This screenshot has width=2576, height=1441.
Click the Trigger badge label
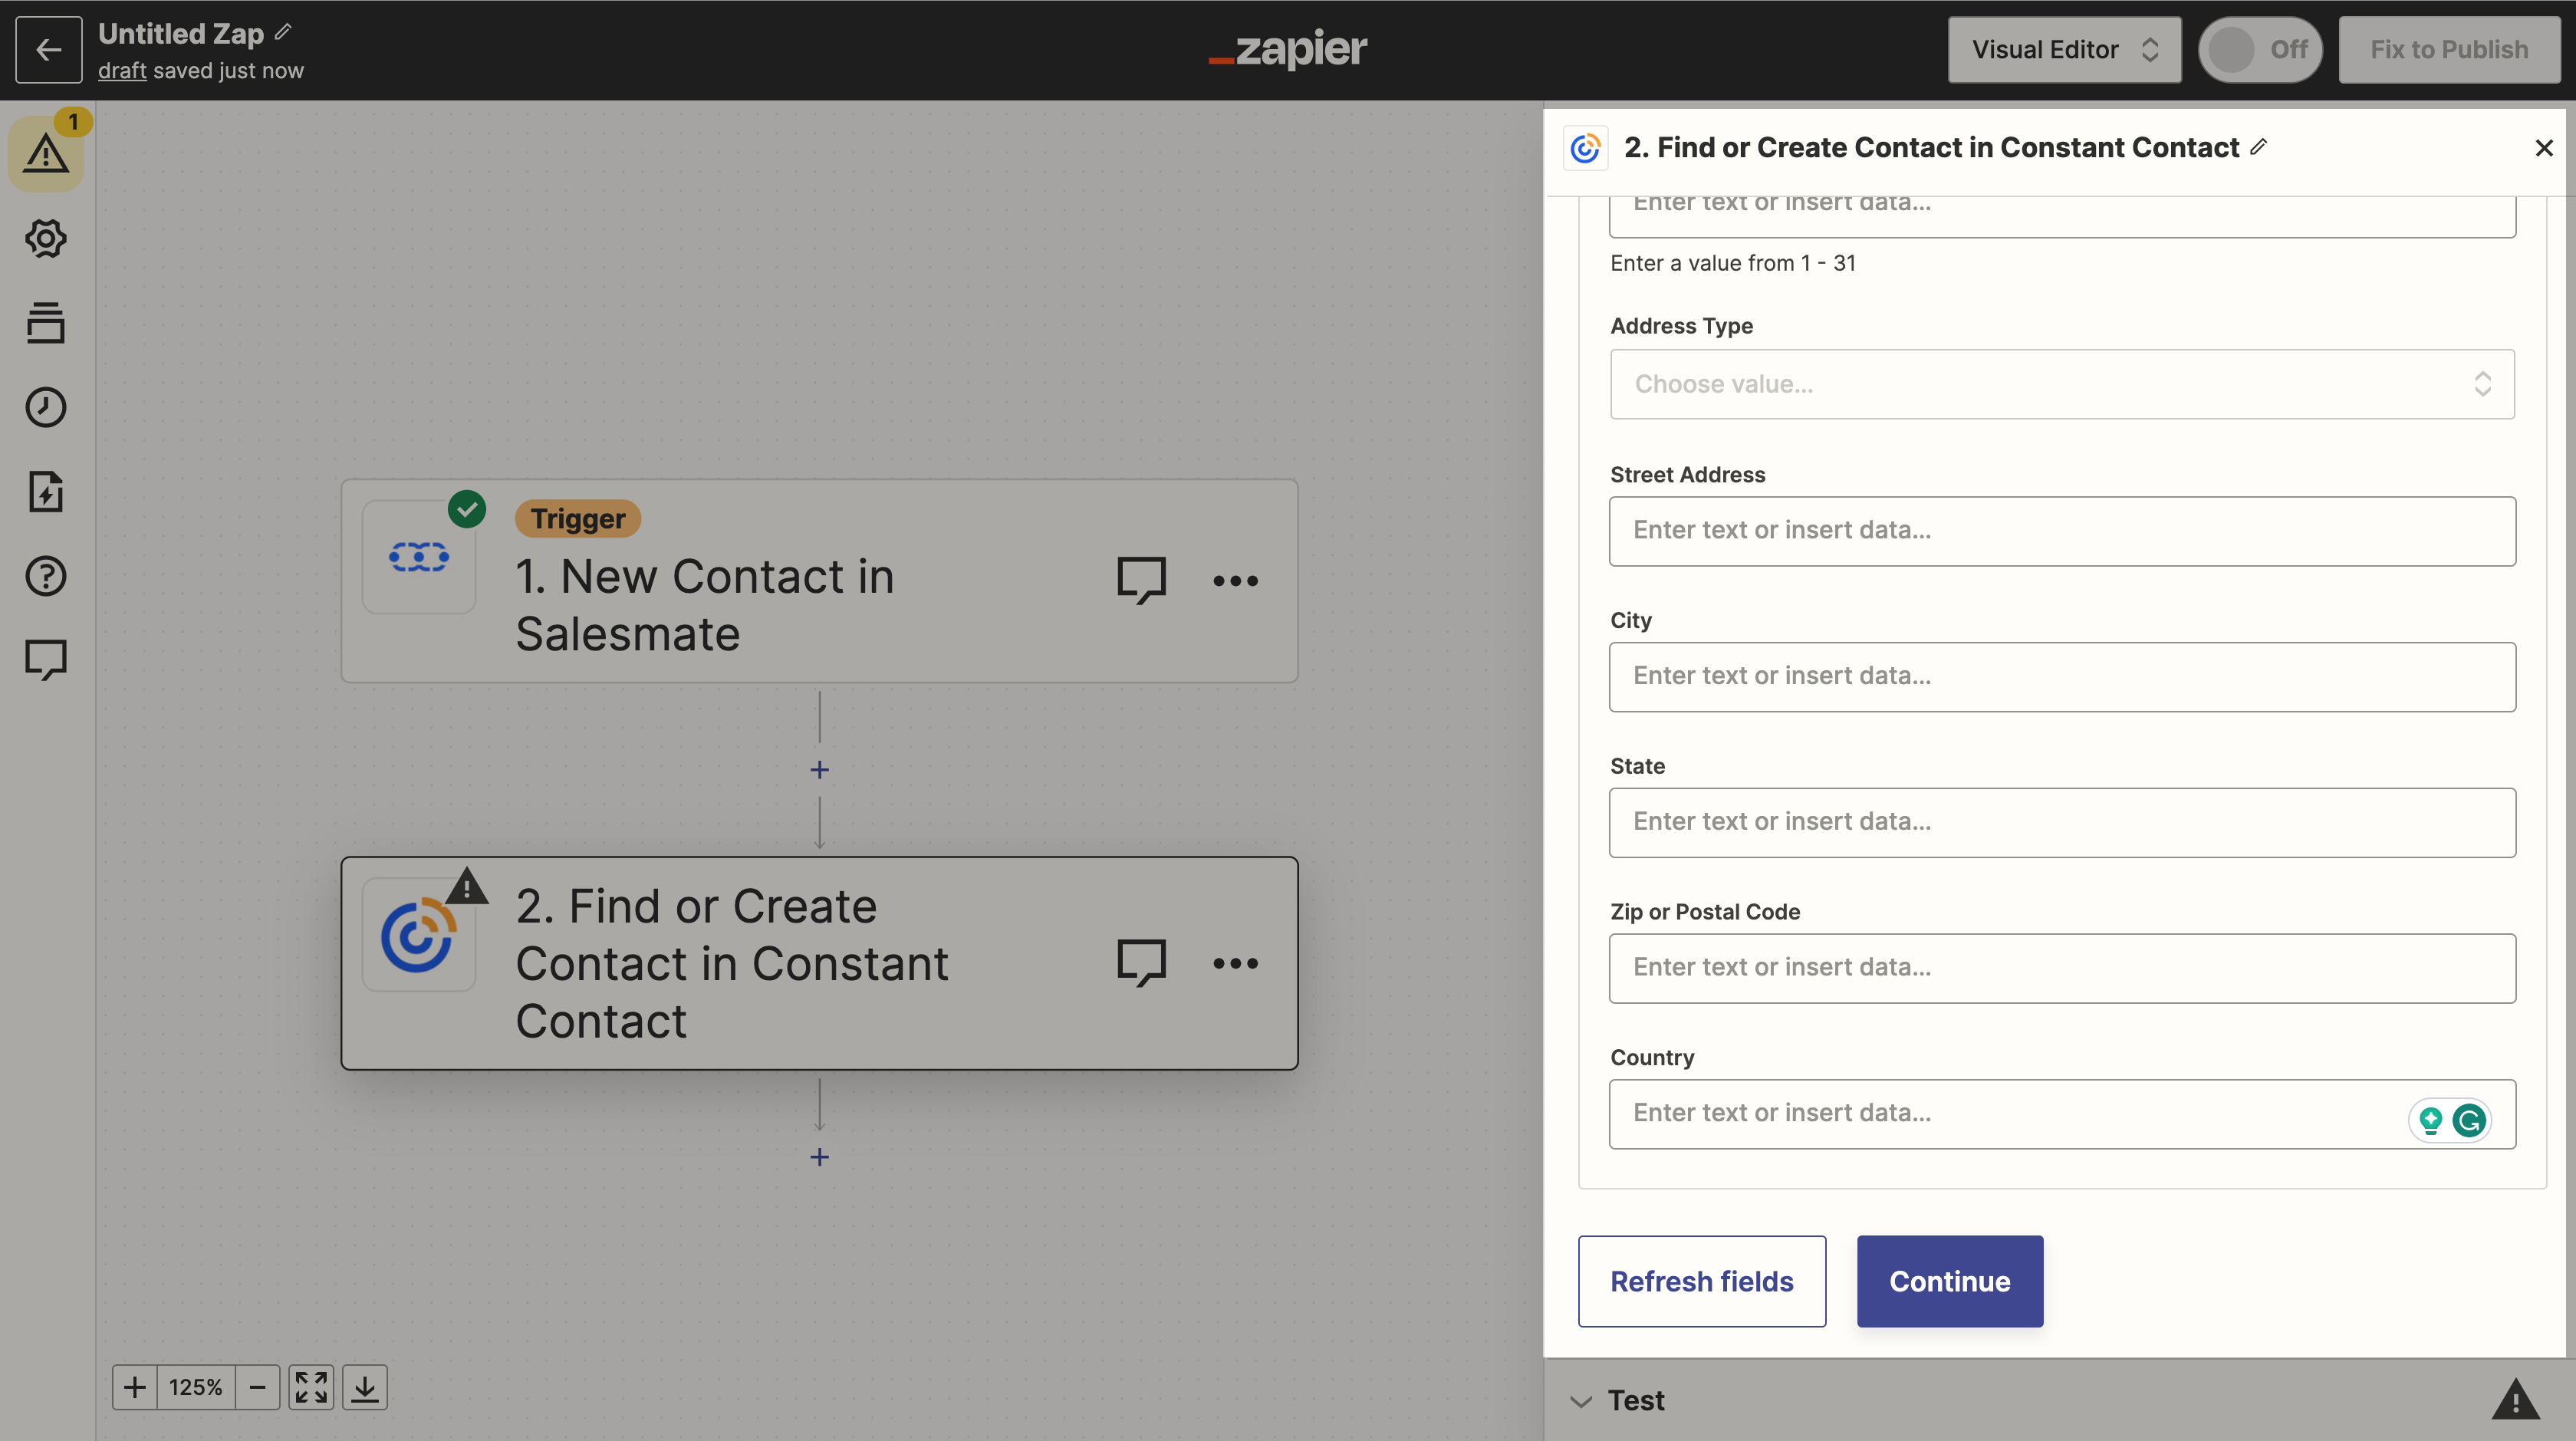coord(578,518)
